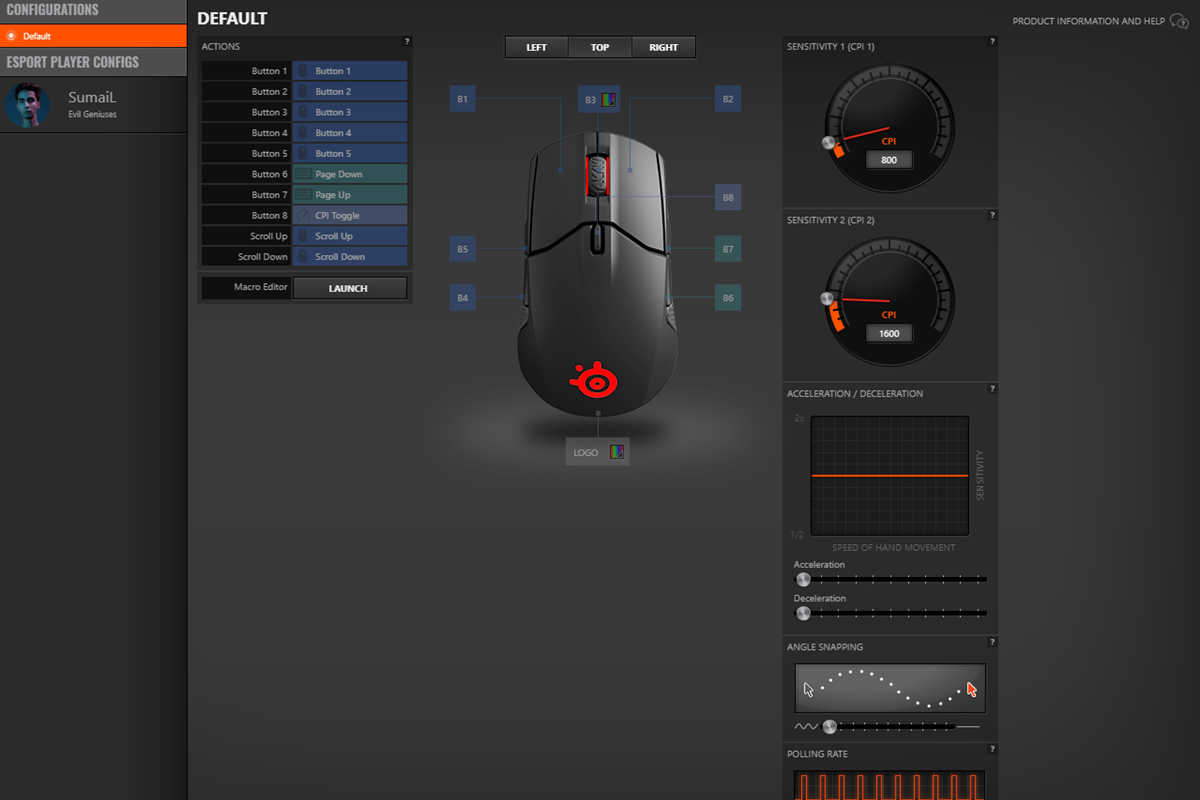Screen dimensions: 1200x800
Task: Open Button 7 Page Up action dropdown
Action: [x=350, y=195]
